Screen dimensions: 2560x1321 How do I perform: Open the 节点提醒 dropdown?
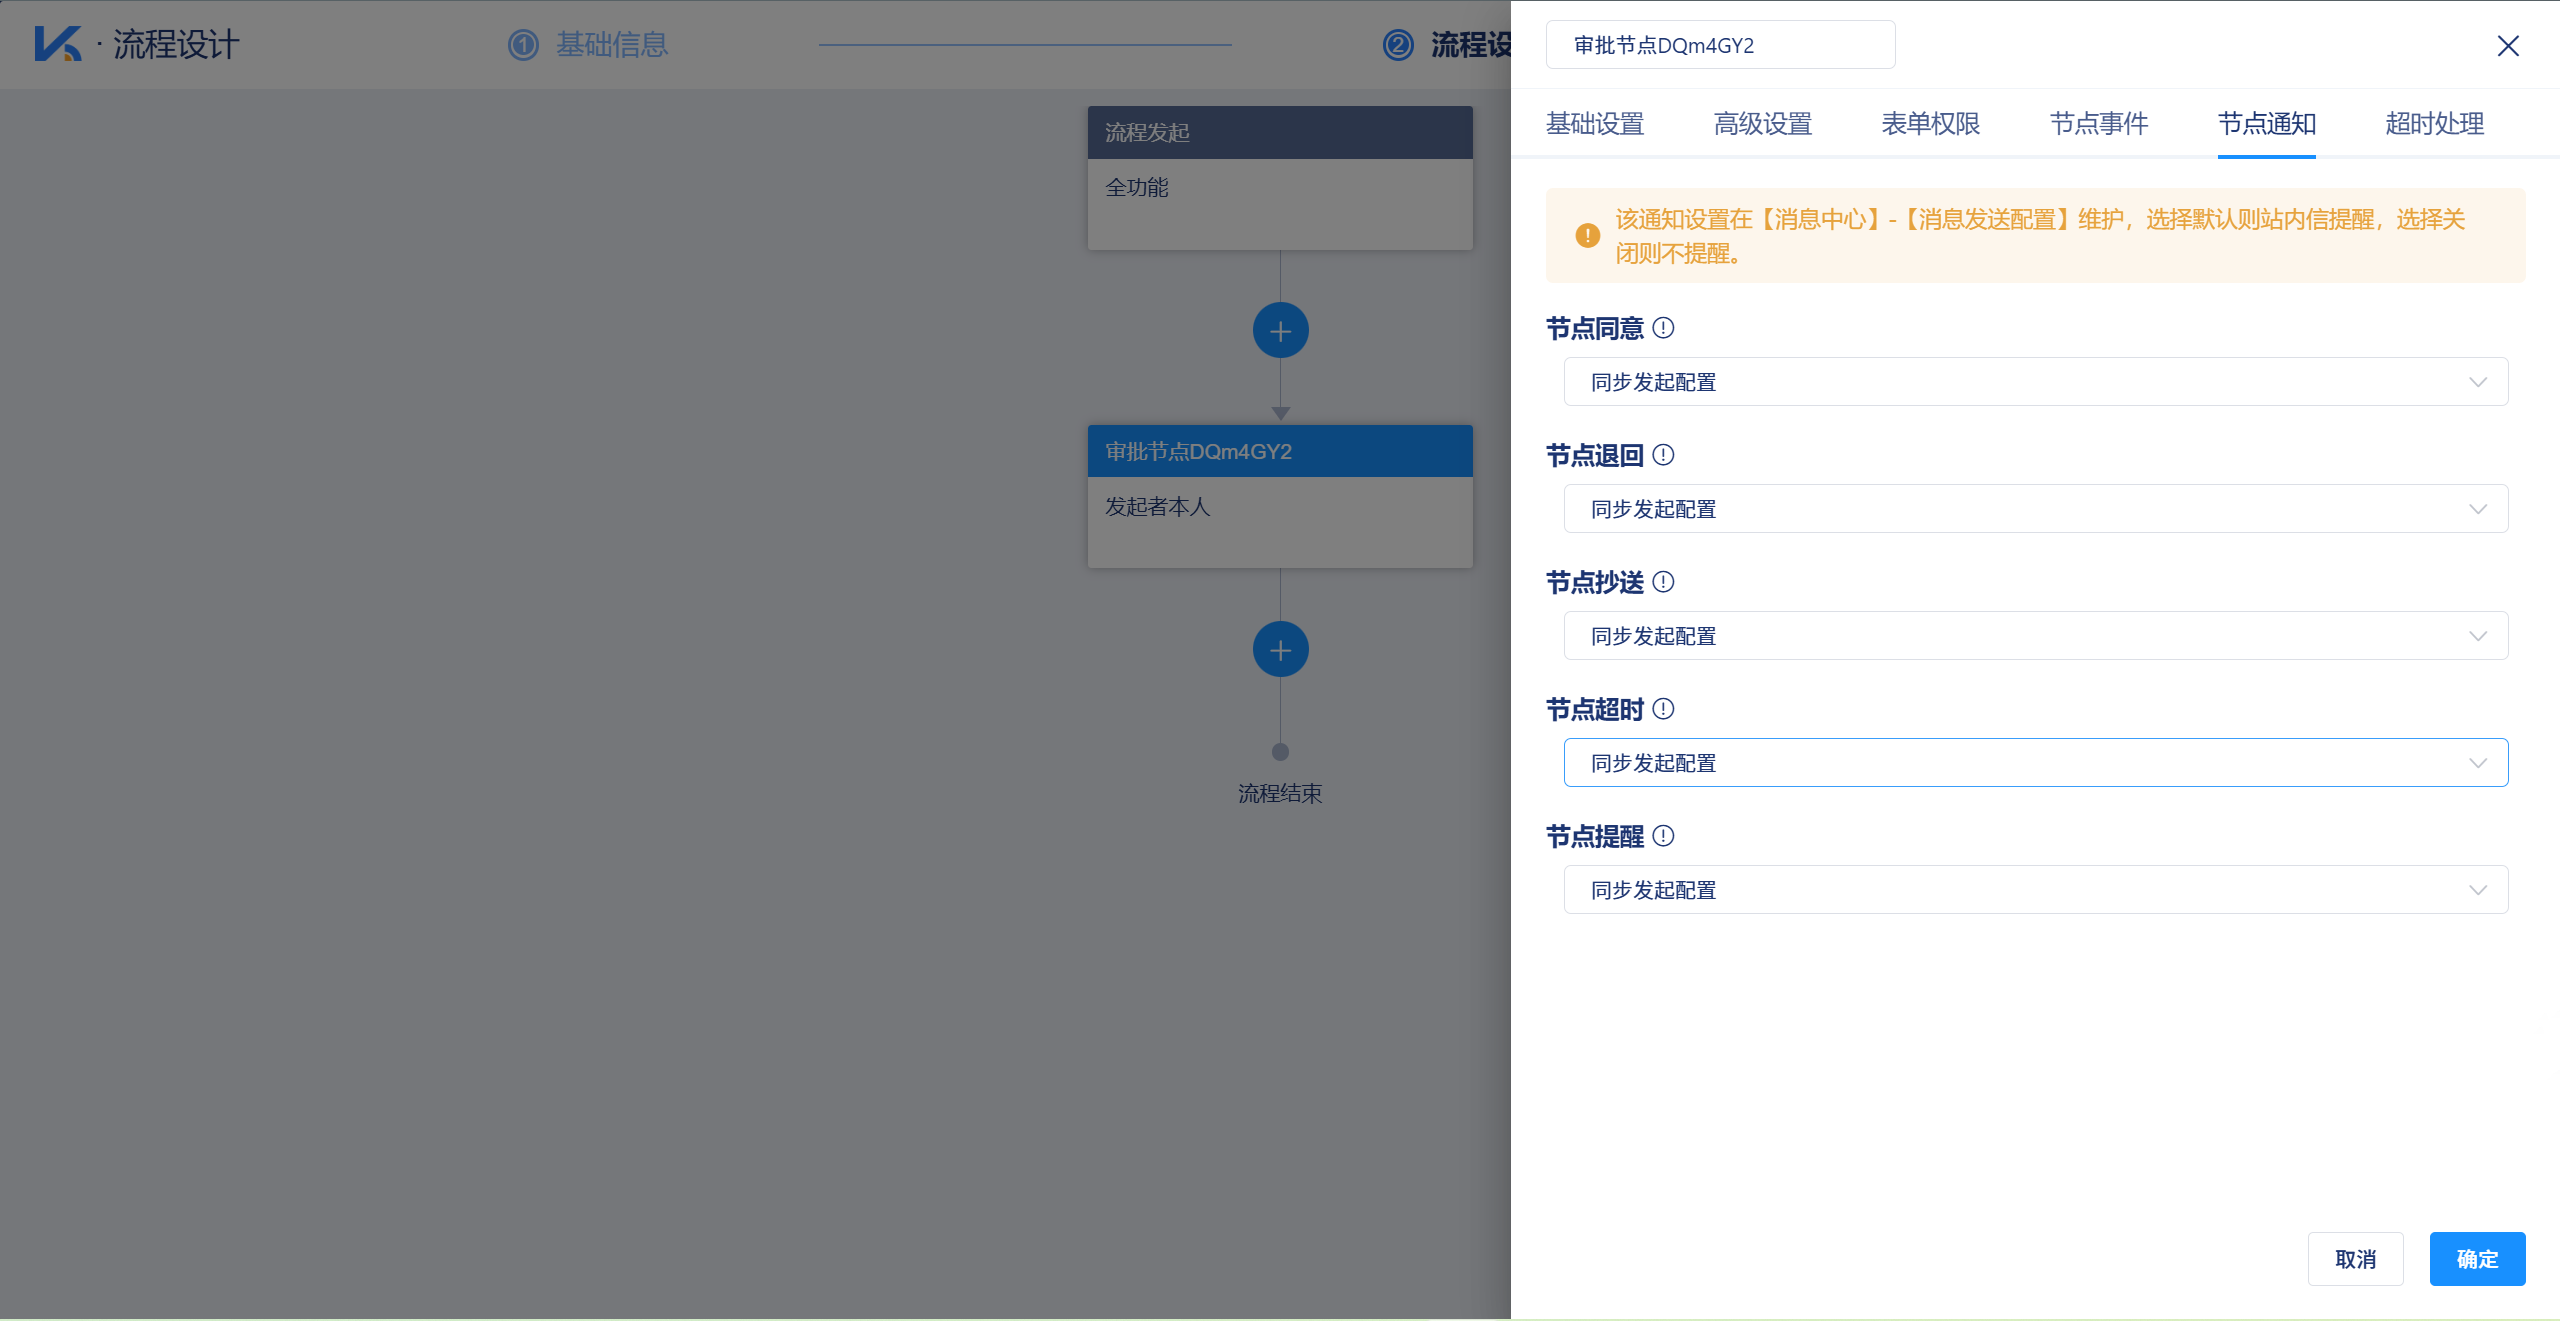point(2035,890)
